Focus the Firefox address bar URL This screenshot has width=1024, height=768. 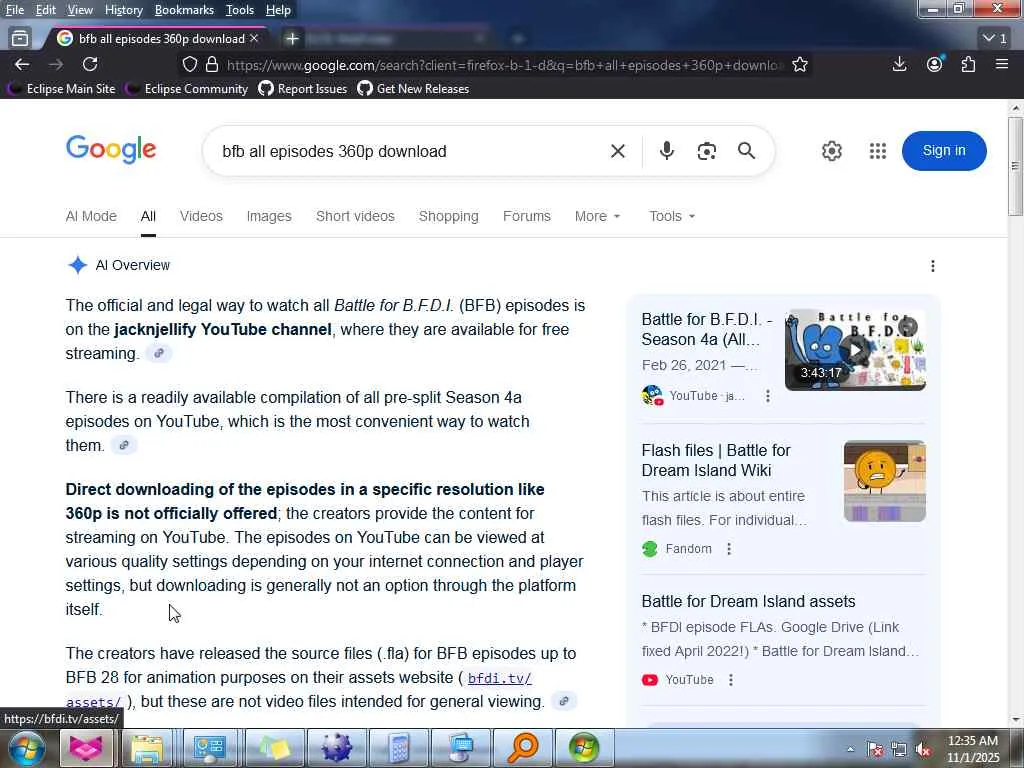pyautogui.click(x=503, y=65)
